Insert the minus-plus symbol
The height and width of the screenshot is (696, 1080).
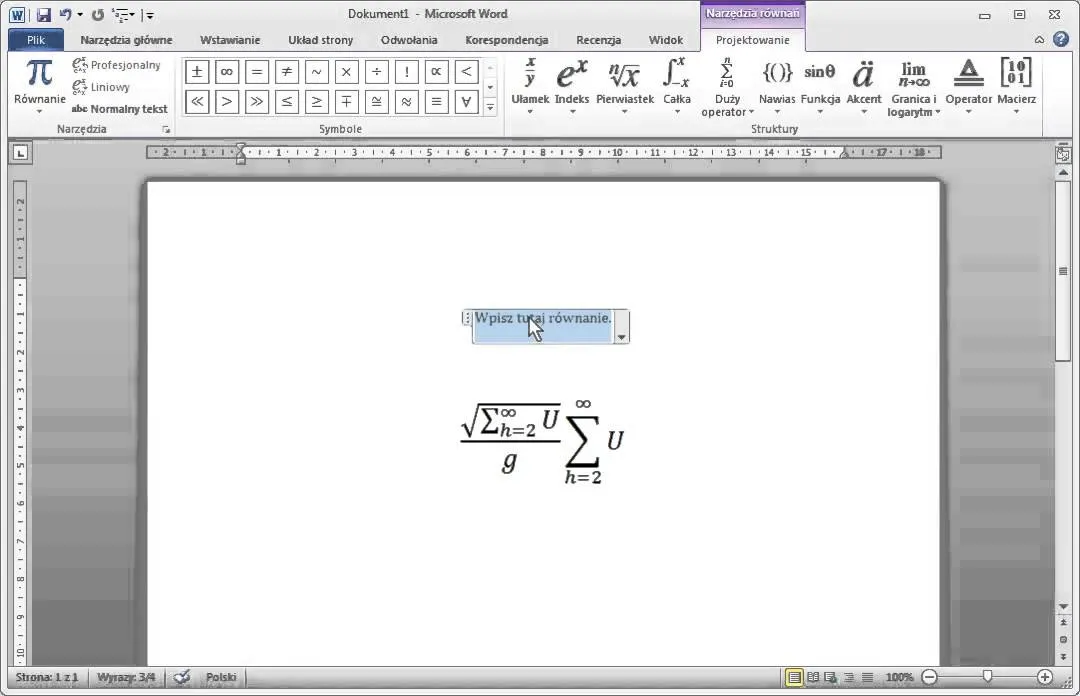coord(346,102)
